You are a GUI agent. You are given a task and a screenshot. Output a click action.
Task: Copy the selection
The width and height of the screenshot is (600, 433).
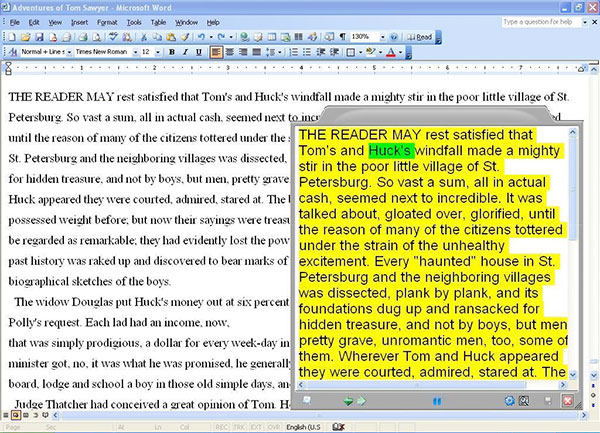tap(157, 37)
